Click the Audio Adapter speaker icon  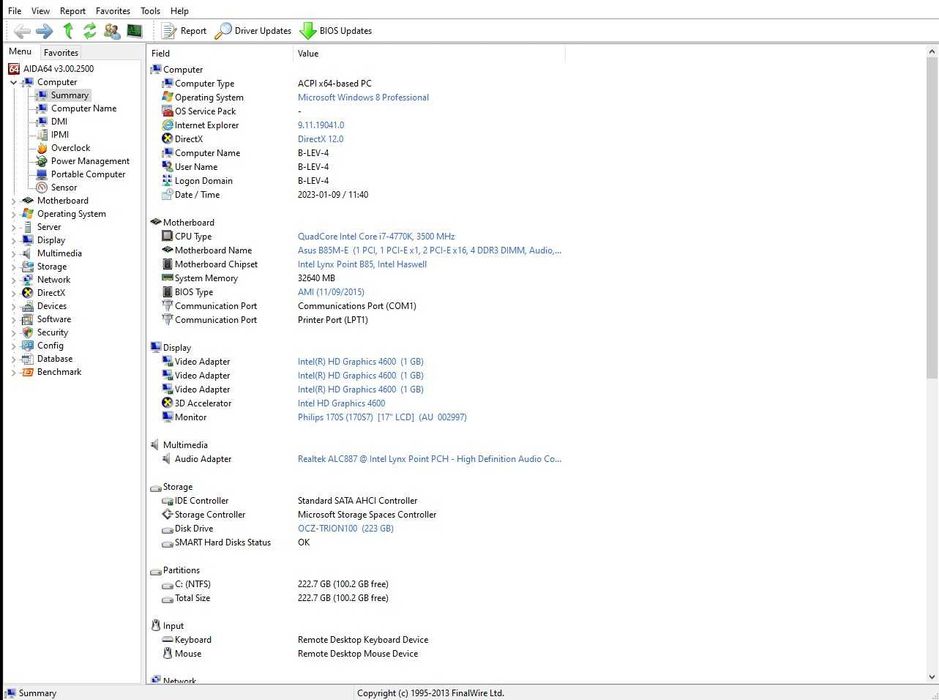pos(167,459)
